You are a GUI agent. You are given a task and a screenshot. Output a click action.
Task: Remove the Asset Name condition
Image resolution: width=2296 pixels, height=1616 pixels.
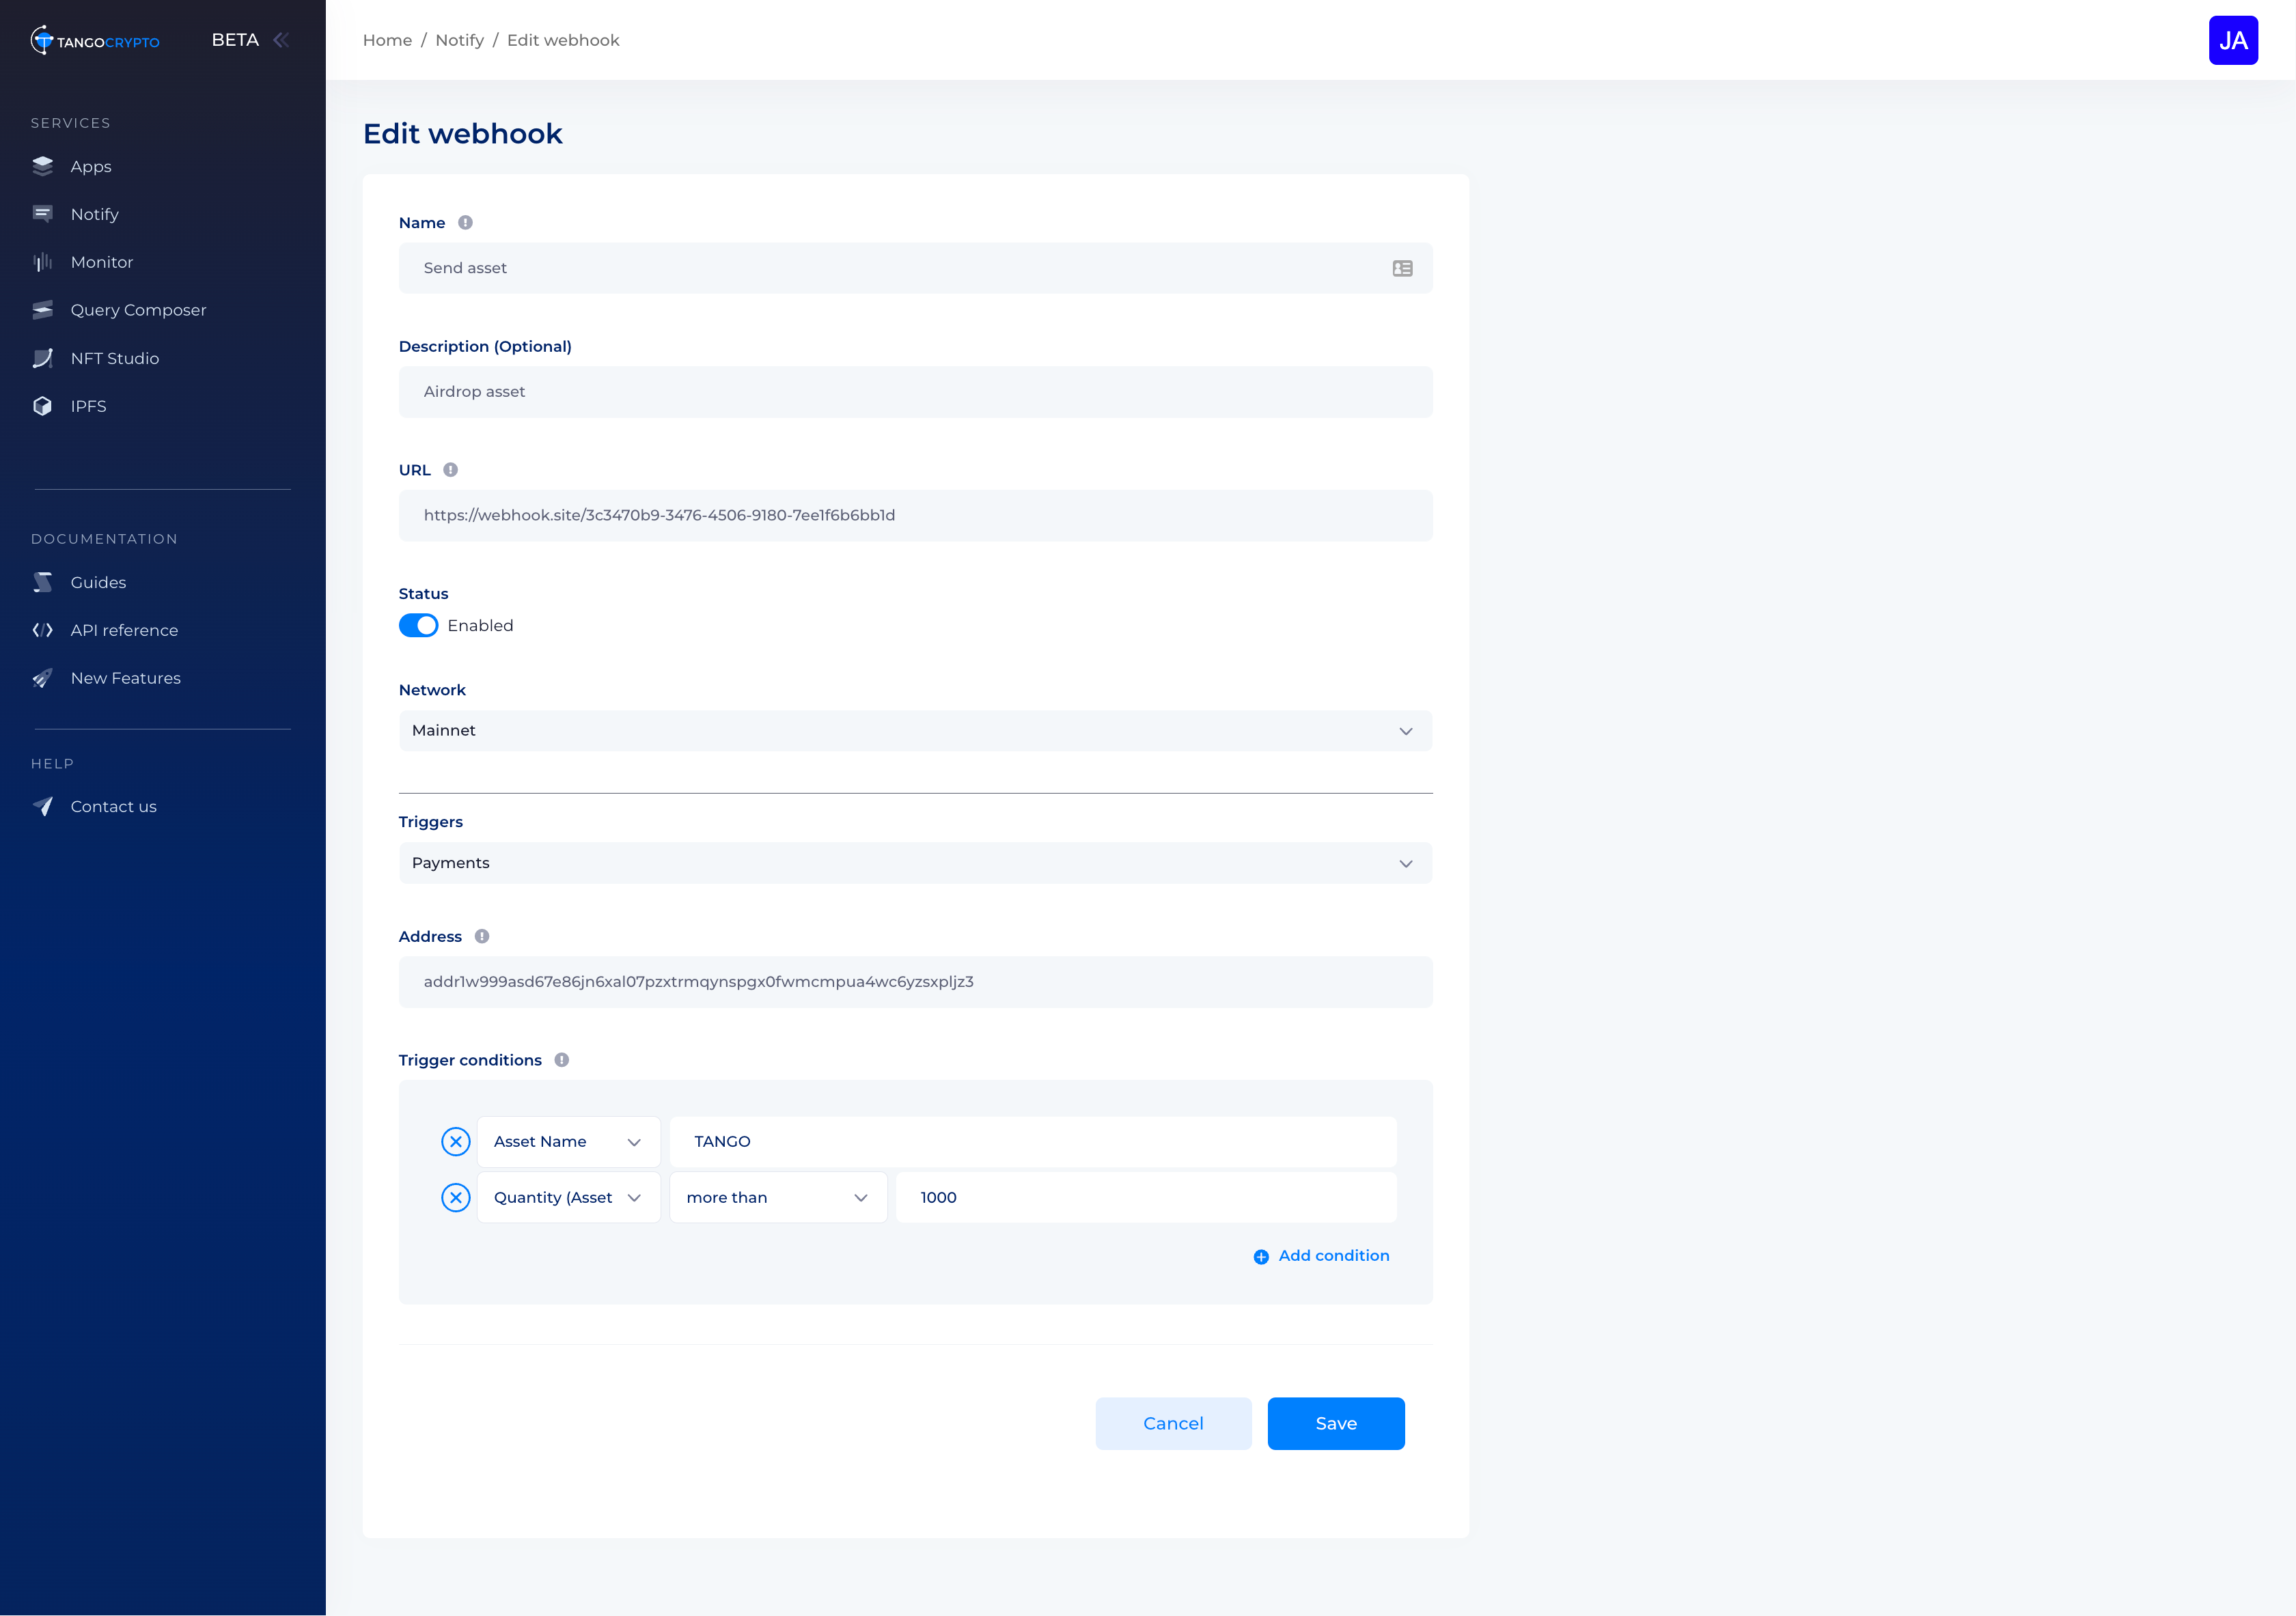point(456,1142)
